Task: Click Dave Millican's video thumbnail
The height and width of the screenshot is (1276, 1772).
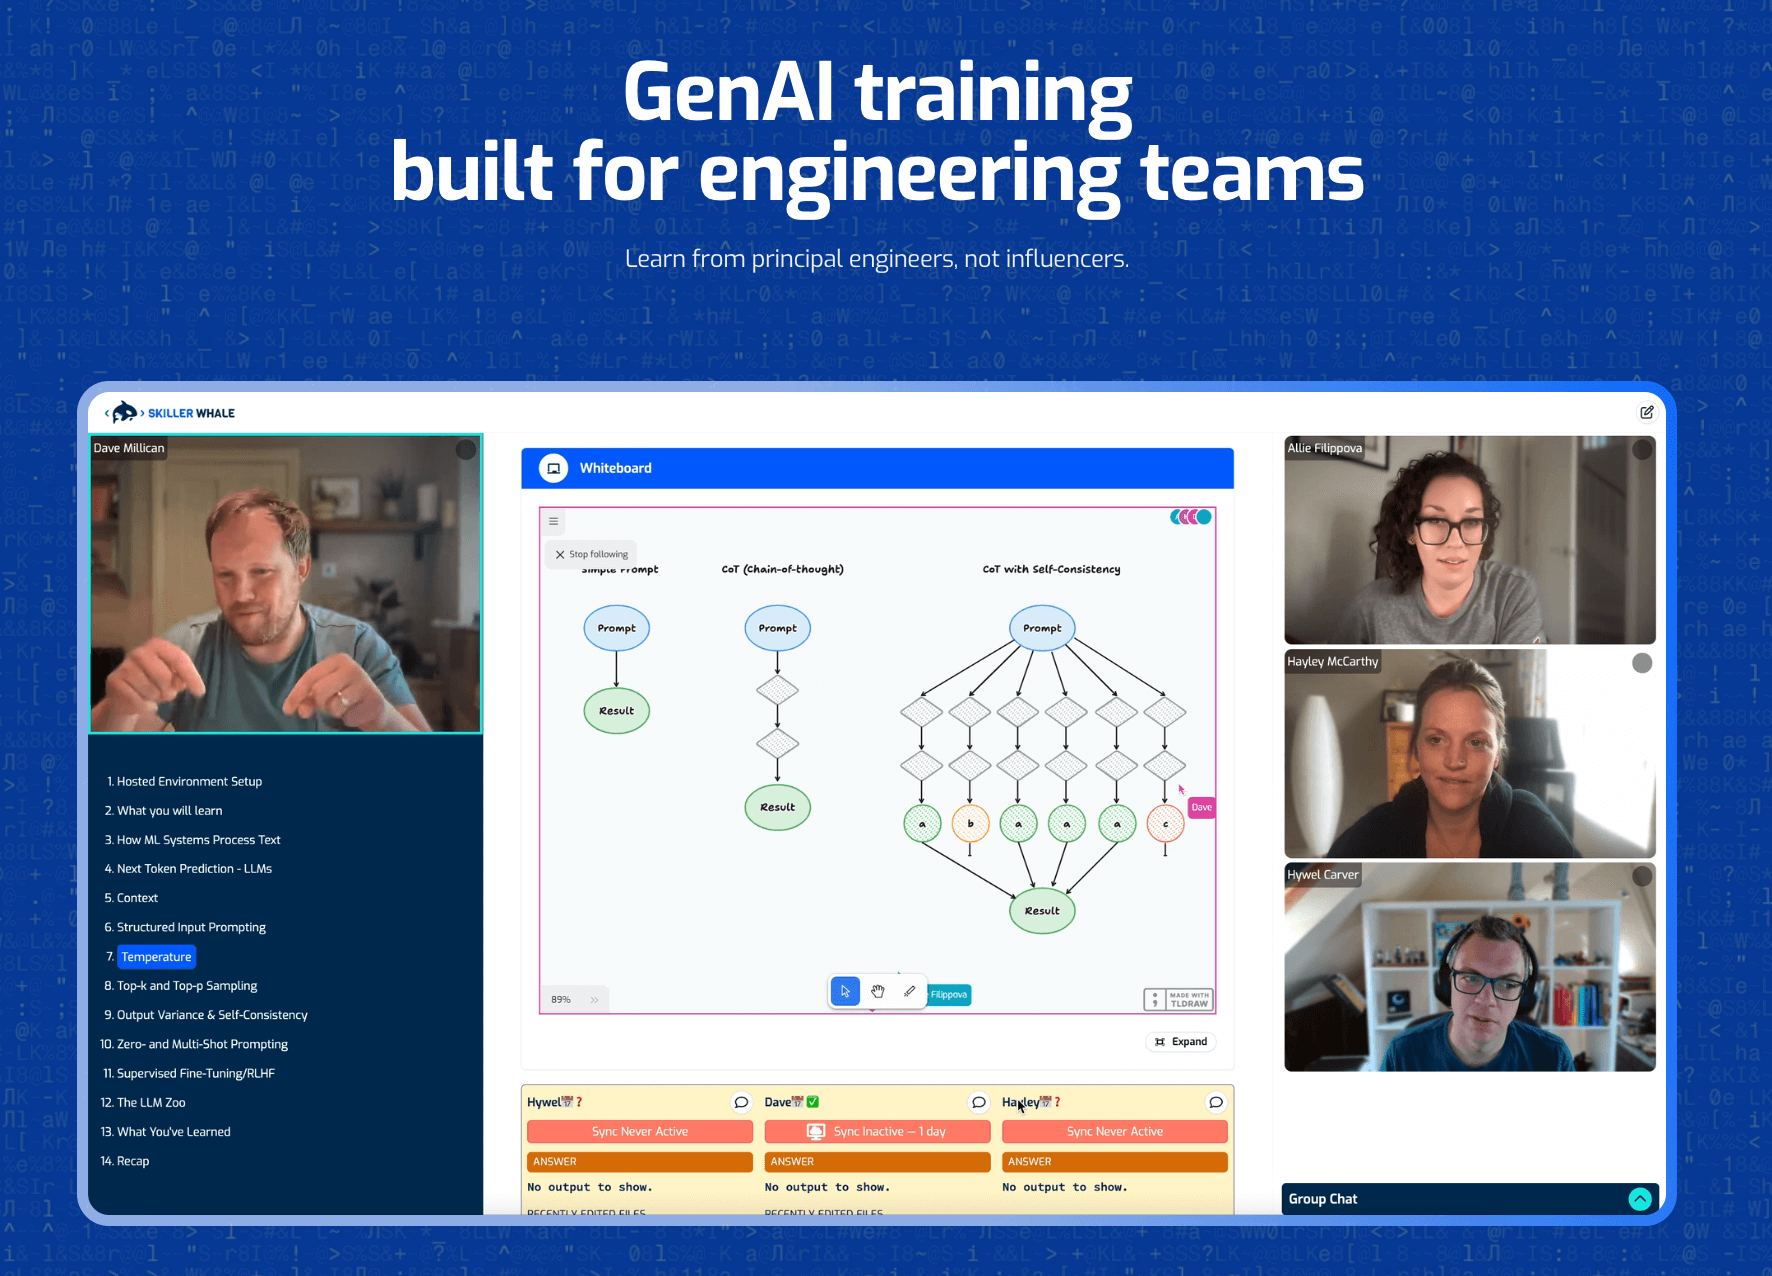Action: point(286,584)
